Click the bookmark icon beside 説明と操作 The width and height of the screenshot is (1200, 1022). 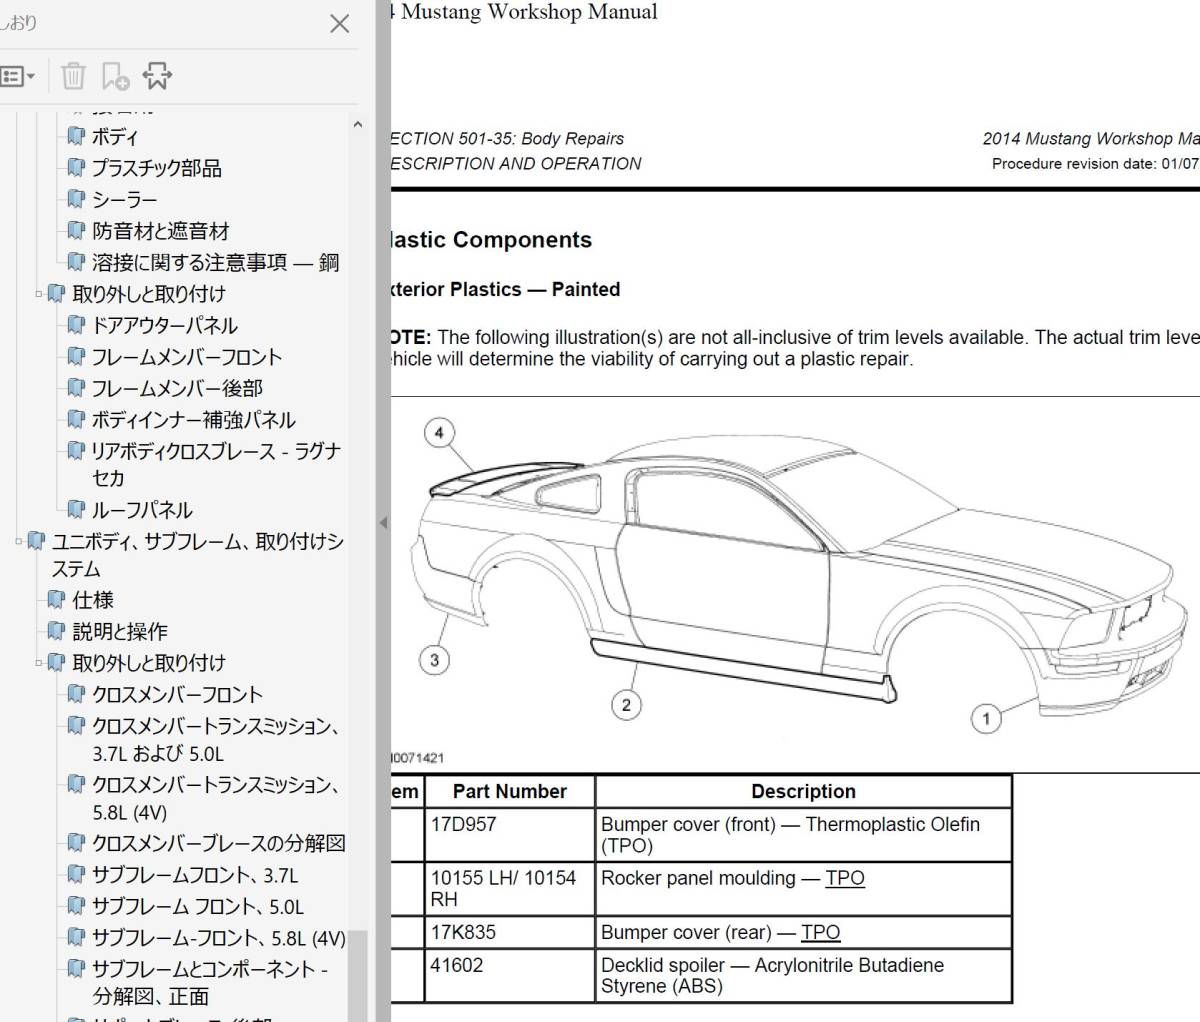point(57,631)
